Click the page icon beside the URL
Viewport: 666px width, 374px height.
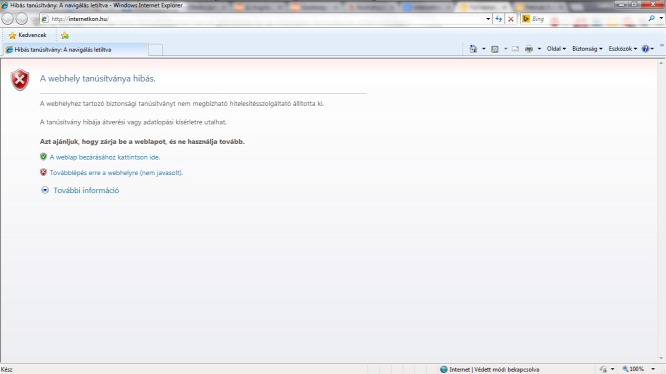pyautogui.click(x=45, y=19)
